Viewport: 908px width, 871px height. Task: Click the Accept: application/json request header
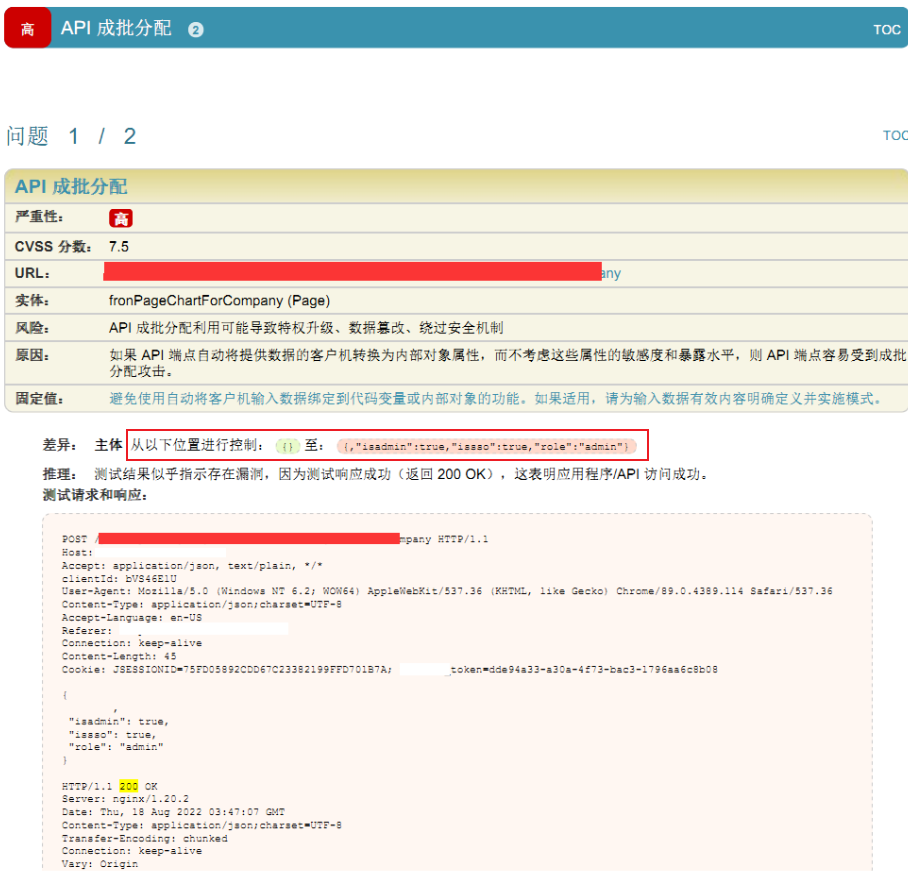192,566
